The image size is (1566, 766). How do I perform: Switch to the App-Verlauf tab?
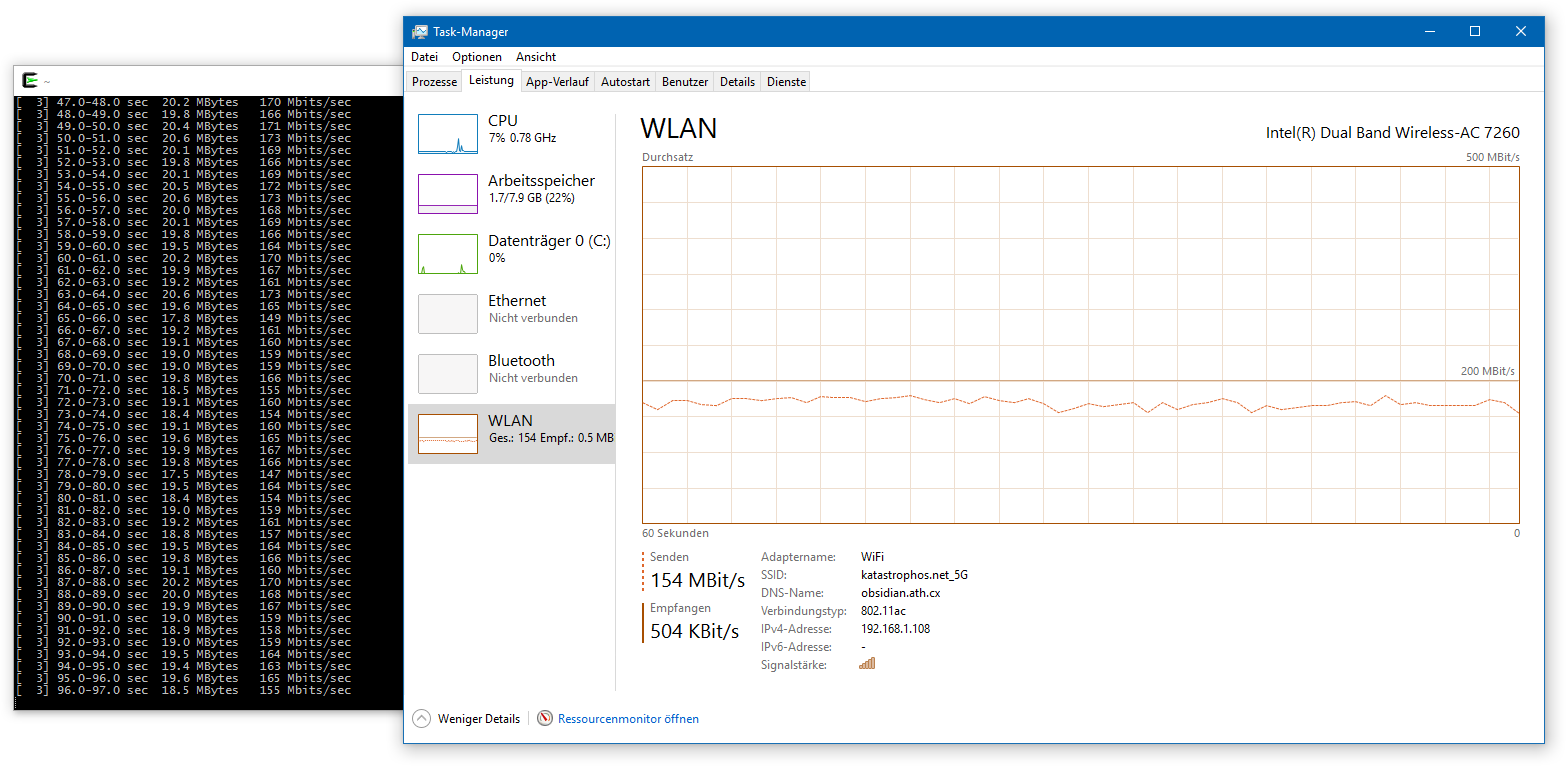click(x=558, y=82)
